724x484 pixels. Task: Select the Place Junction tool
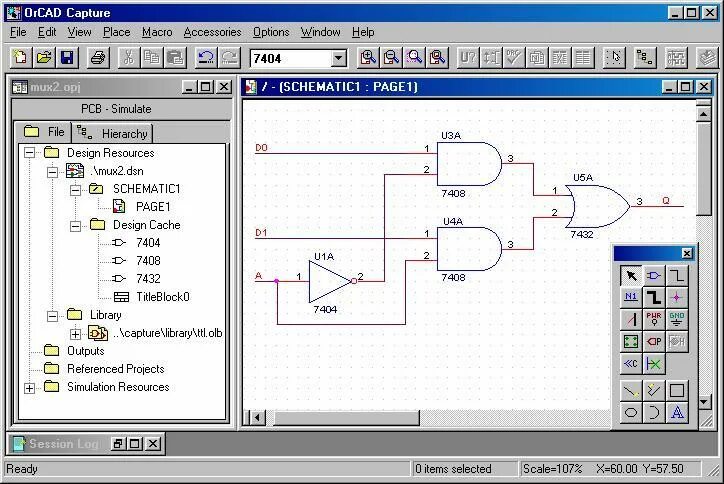click(677, 297)
